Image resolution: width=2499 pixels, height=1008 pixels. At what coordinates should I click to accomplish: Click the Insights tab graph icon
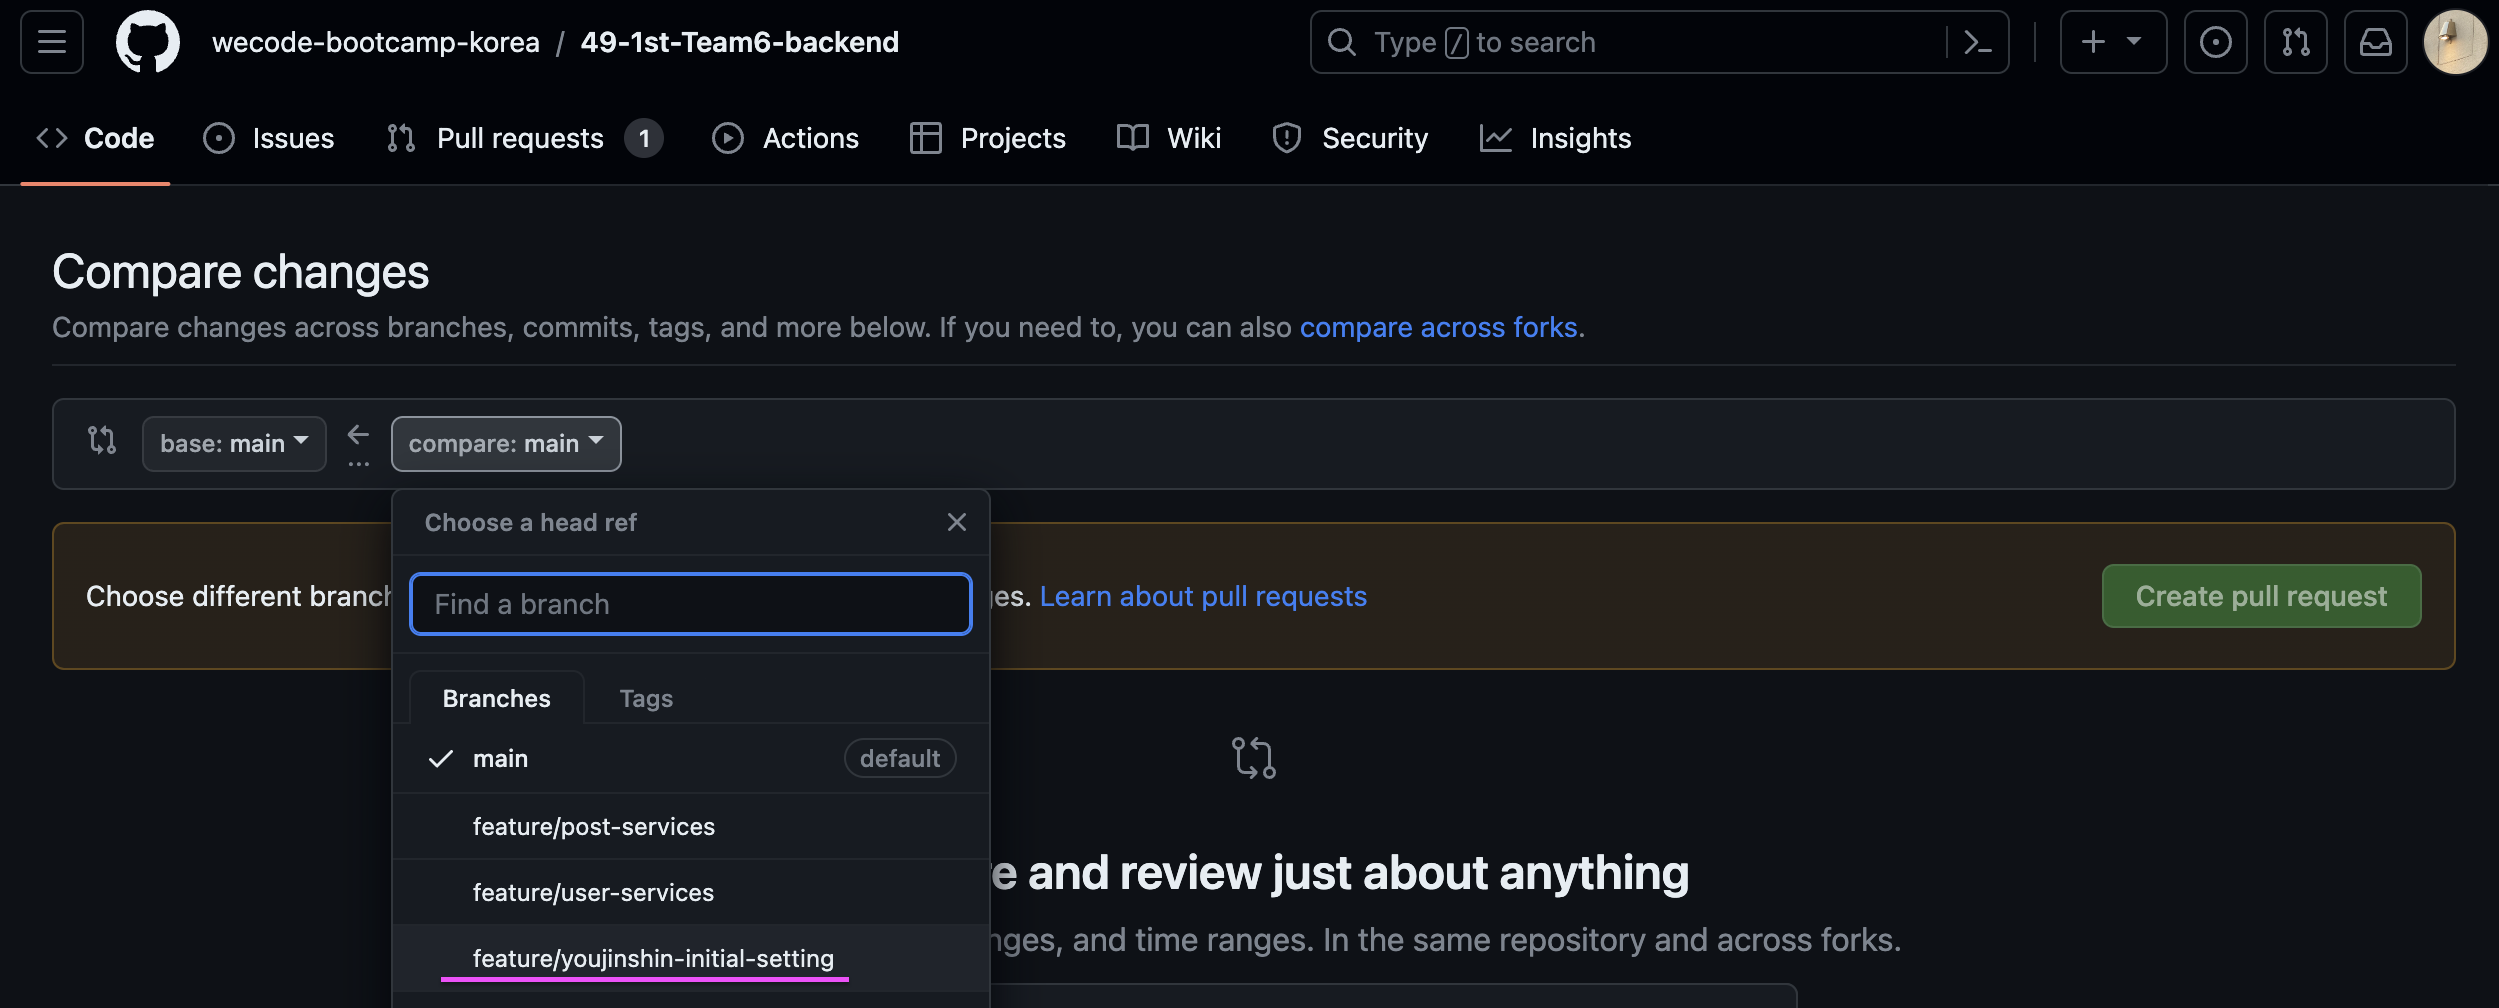tap(1495, 138)
